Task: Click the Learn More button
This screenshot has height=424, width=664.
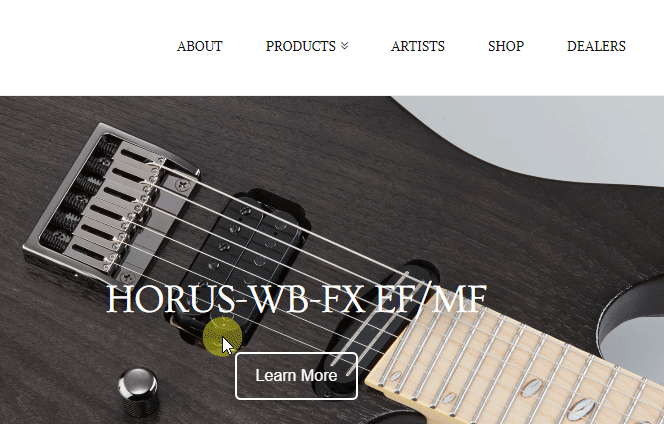Action: click(296, 376)
